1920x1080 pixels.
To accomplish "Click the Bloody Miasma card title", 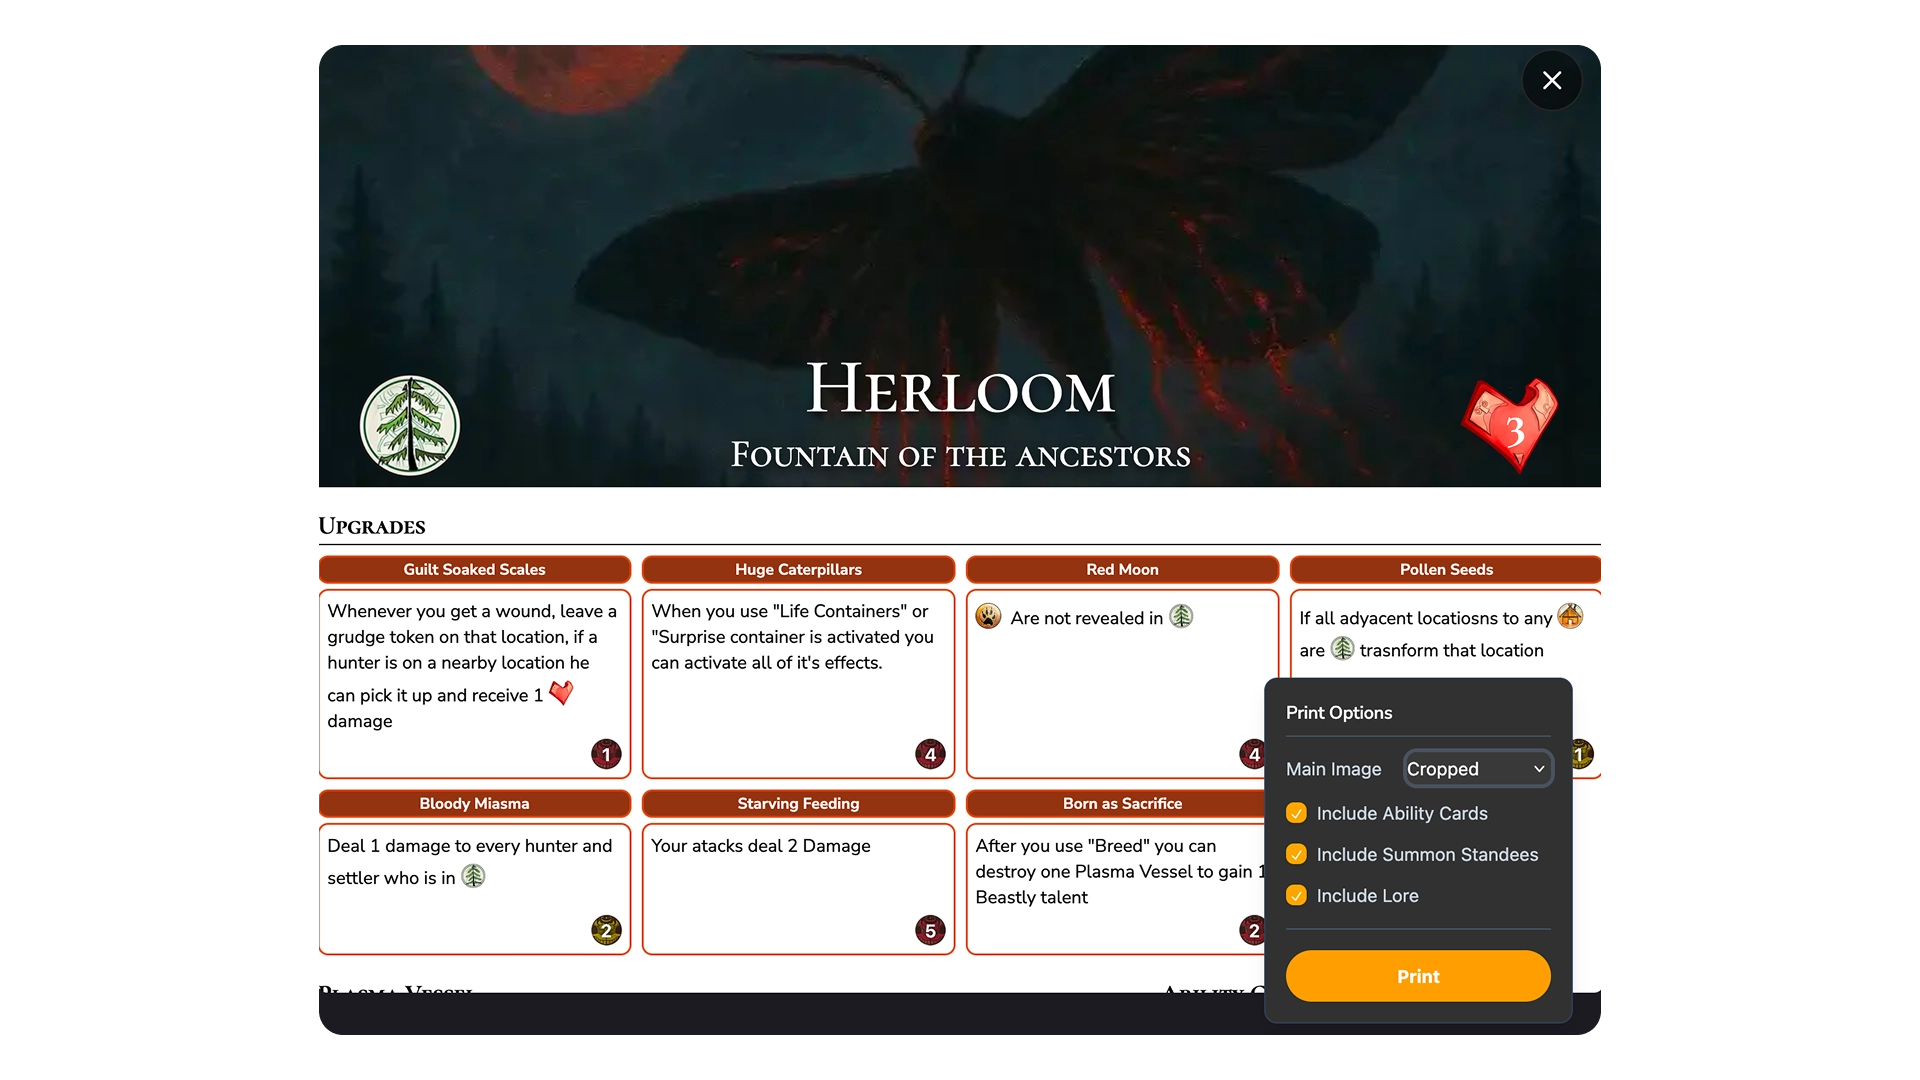I will pos(474,803).
